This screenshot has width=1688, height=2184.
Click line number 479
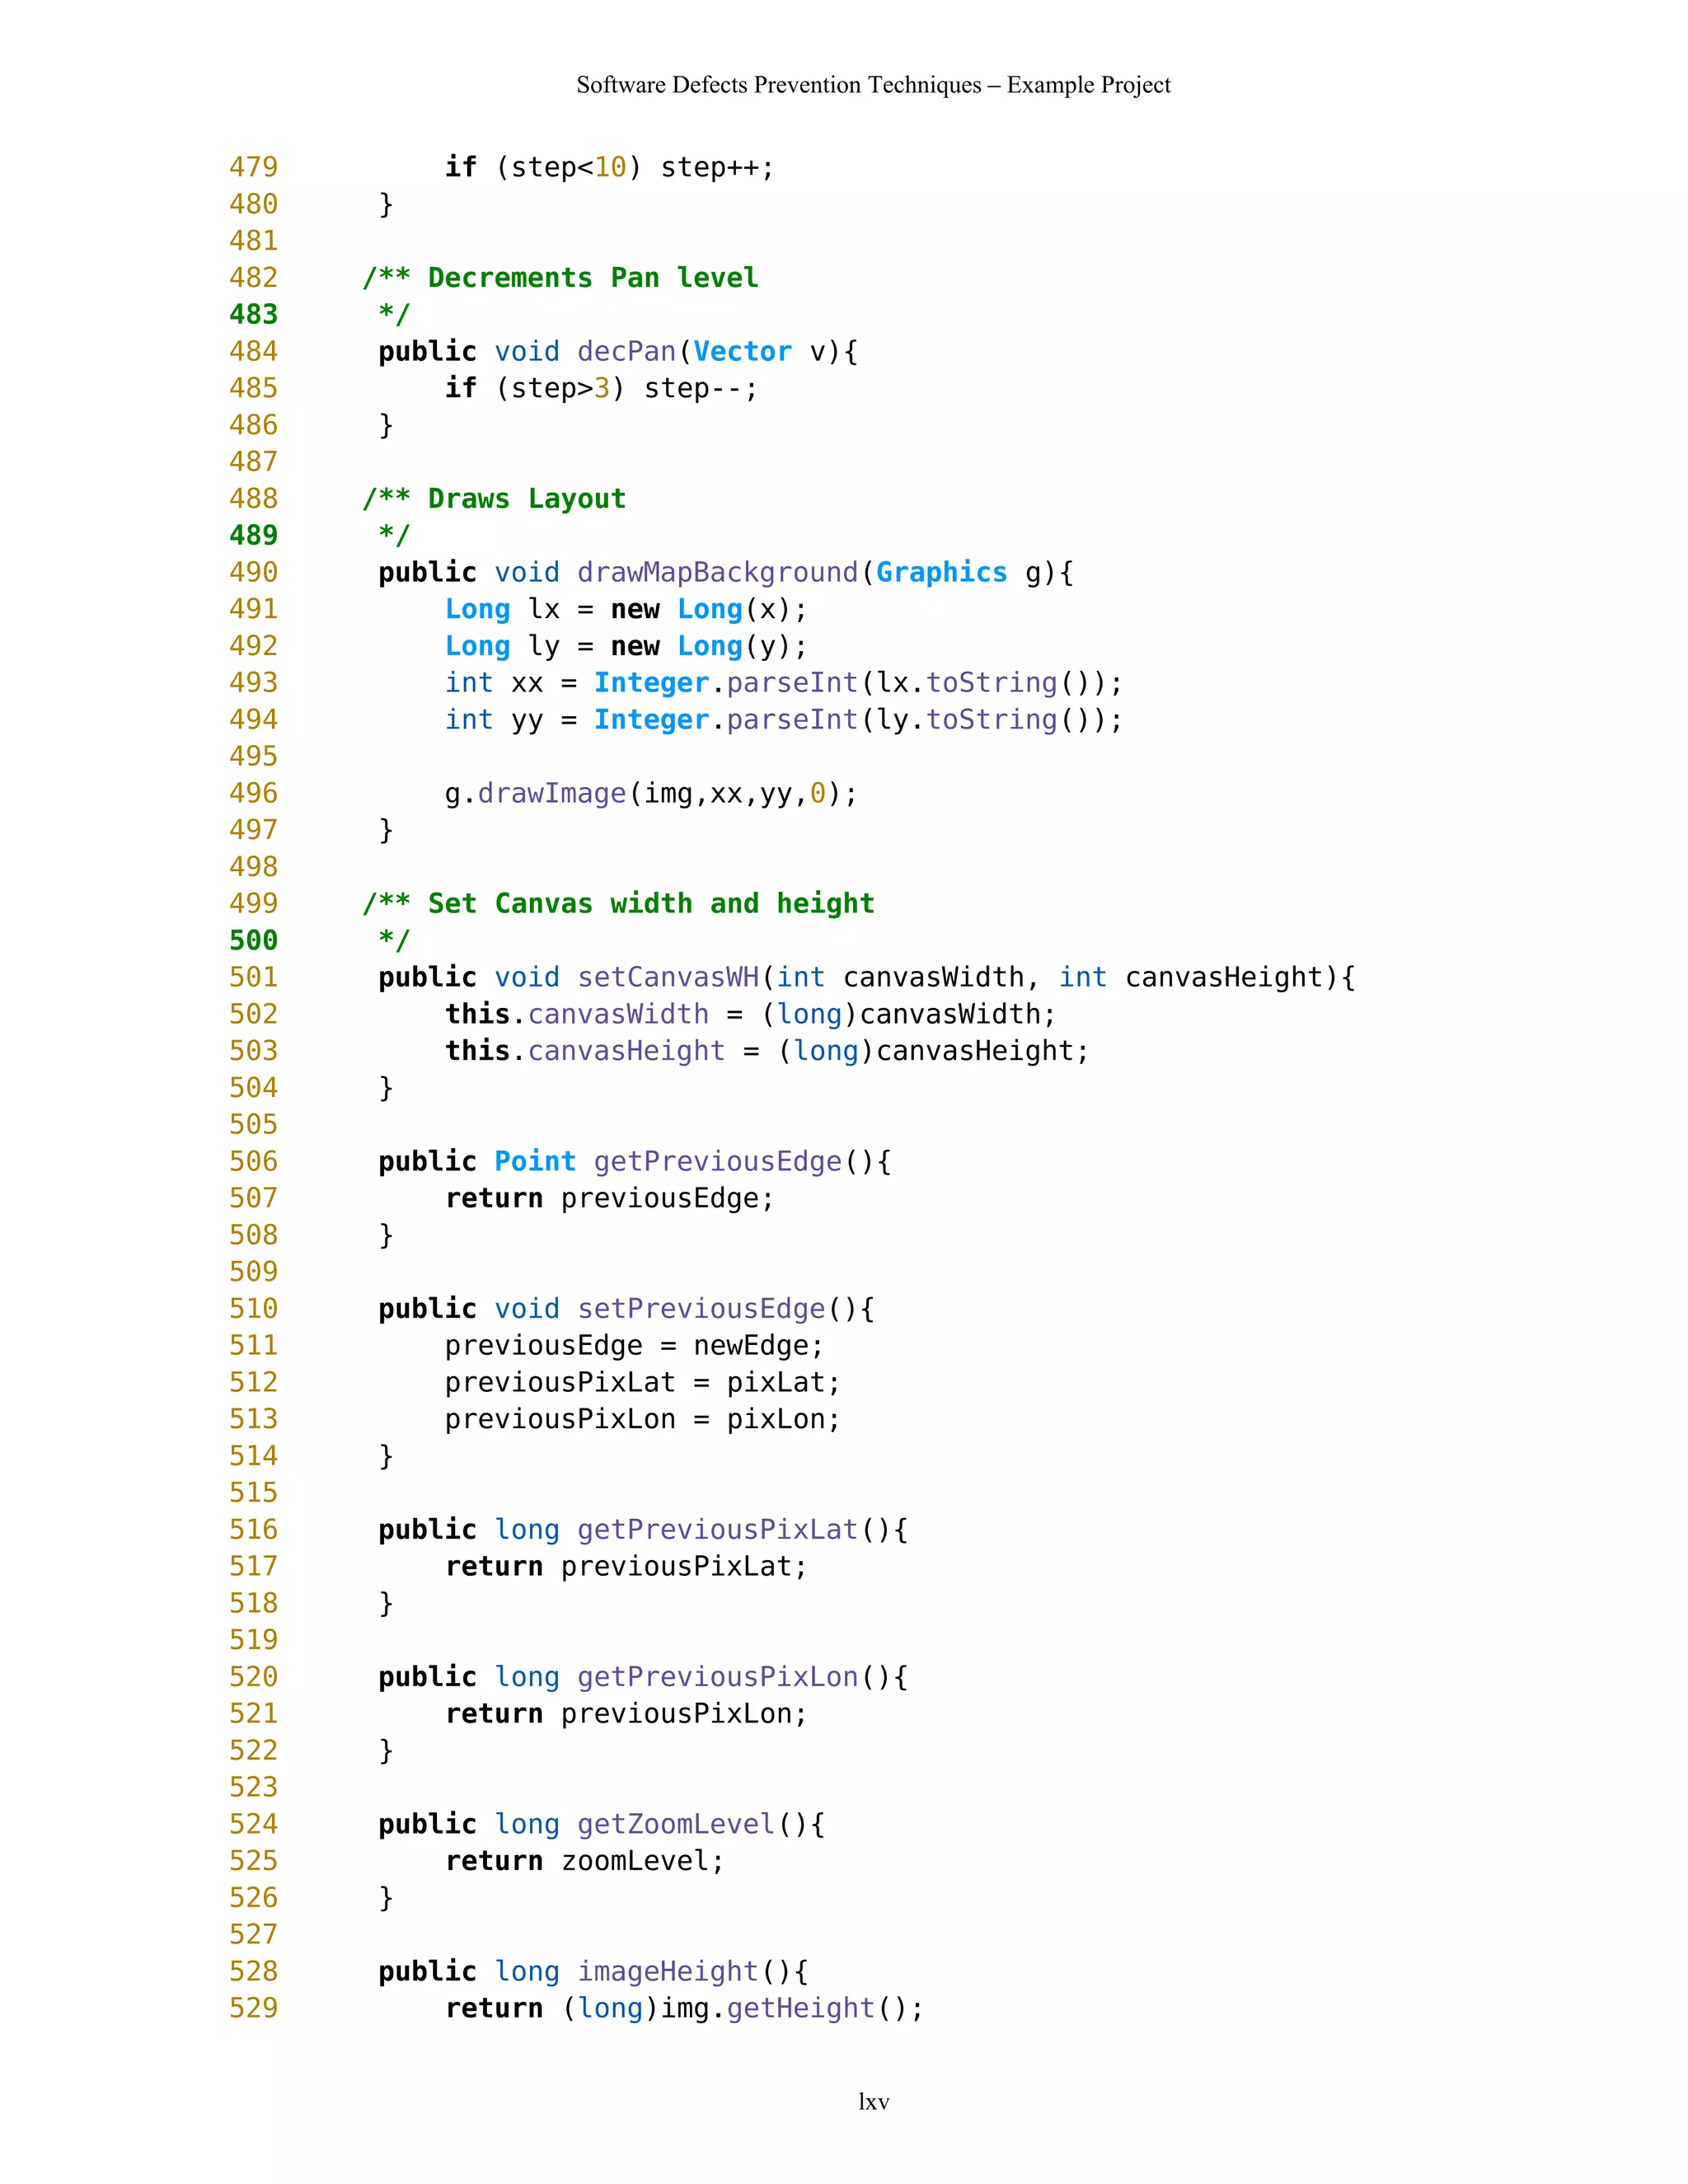point(254,166)
